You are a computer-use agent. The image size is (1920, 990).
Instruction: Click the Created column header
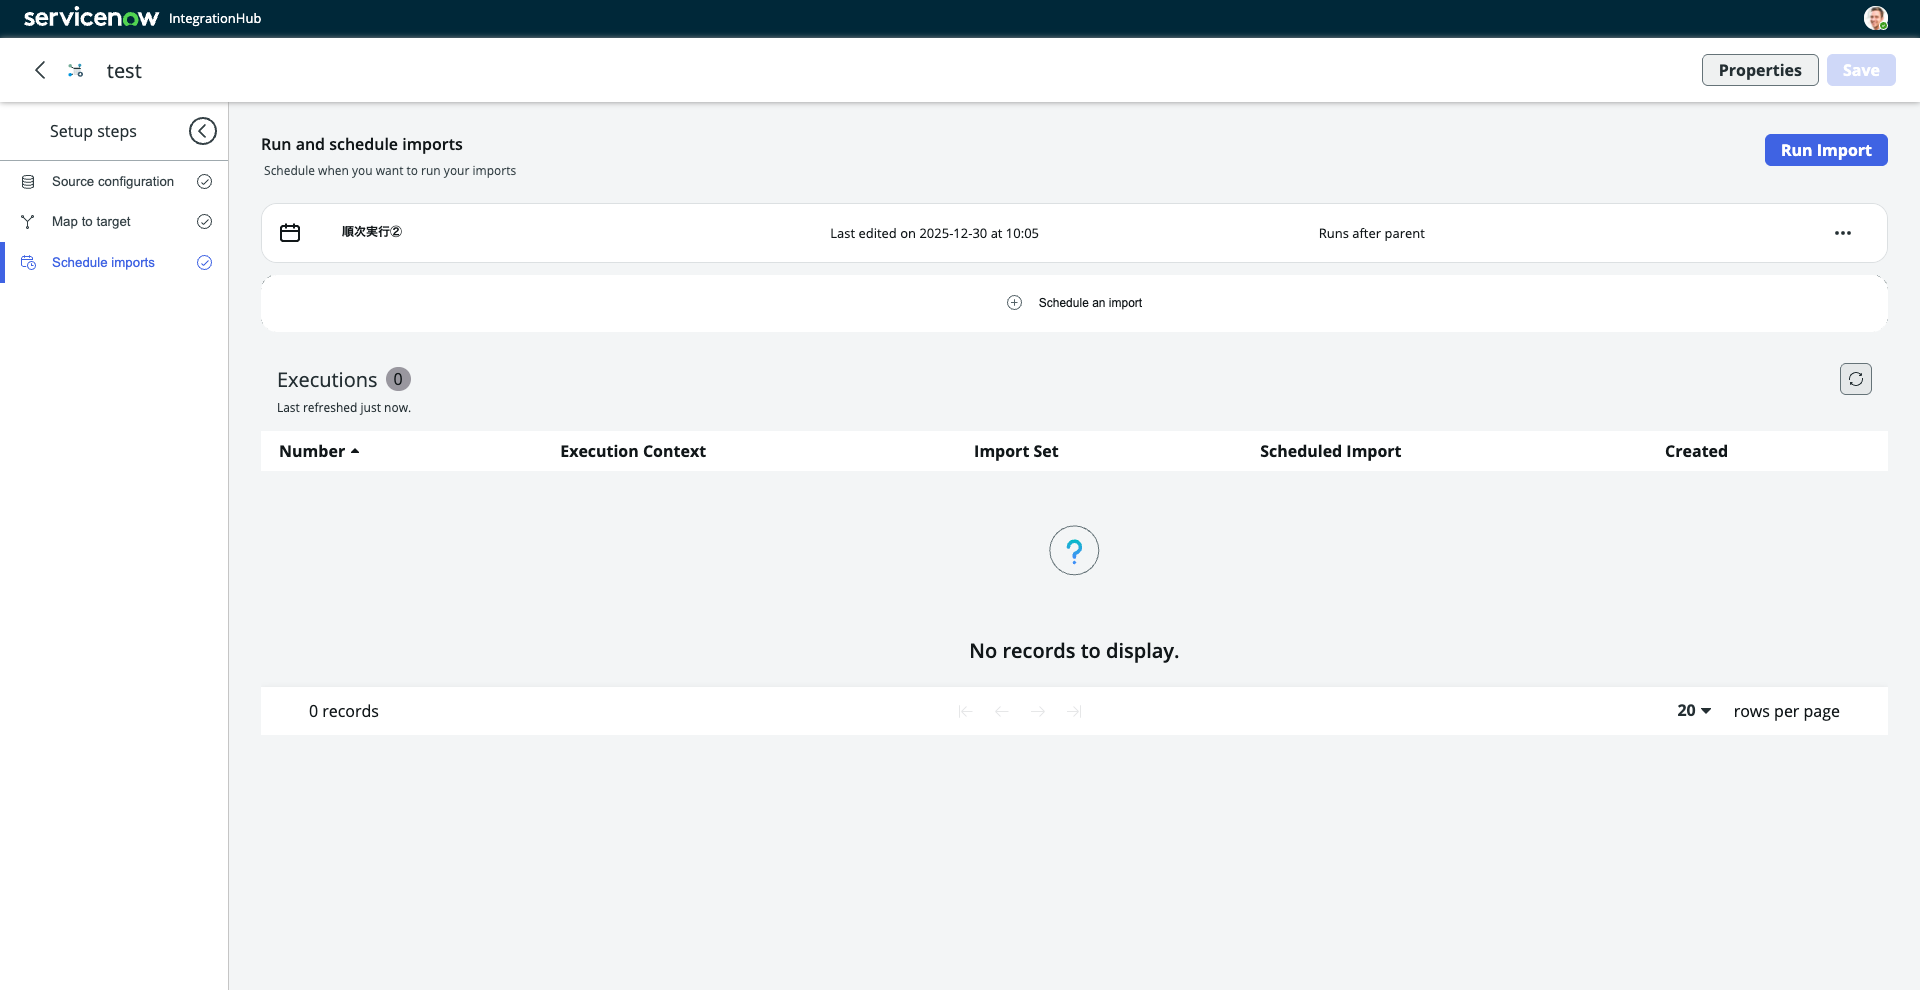click(1696, 451)
